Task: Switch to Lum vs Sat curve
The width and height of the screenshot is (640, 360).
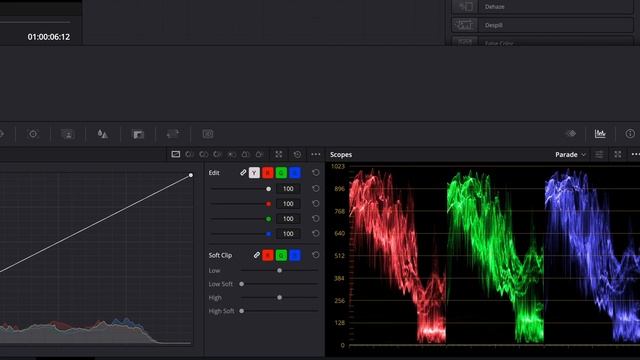Action: (231, 154)
